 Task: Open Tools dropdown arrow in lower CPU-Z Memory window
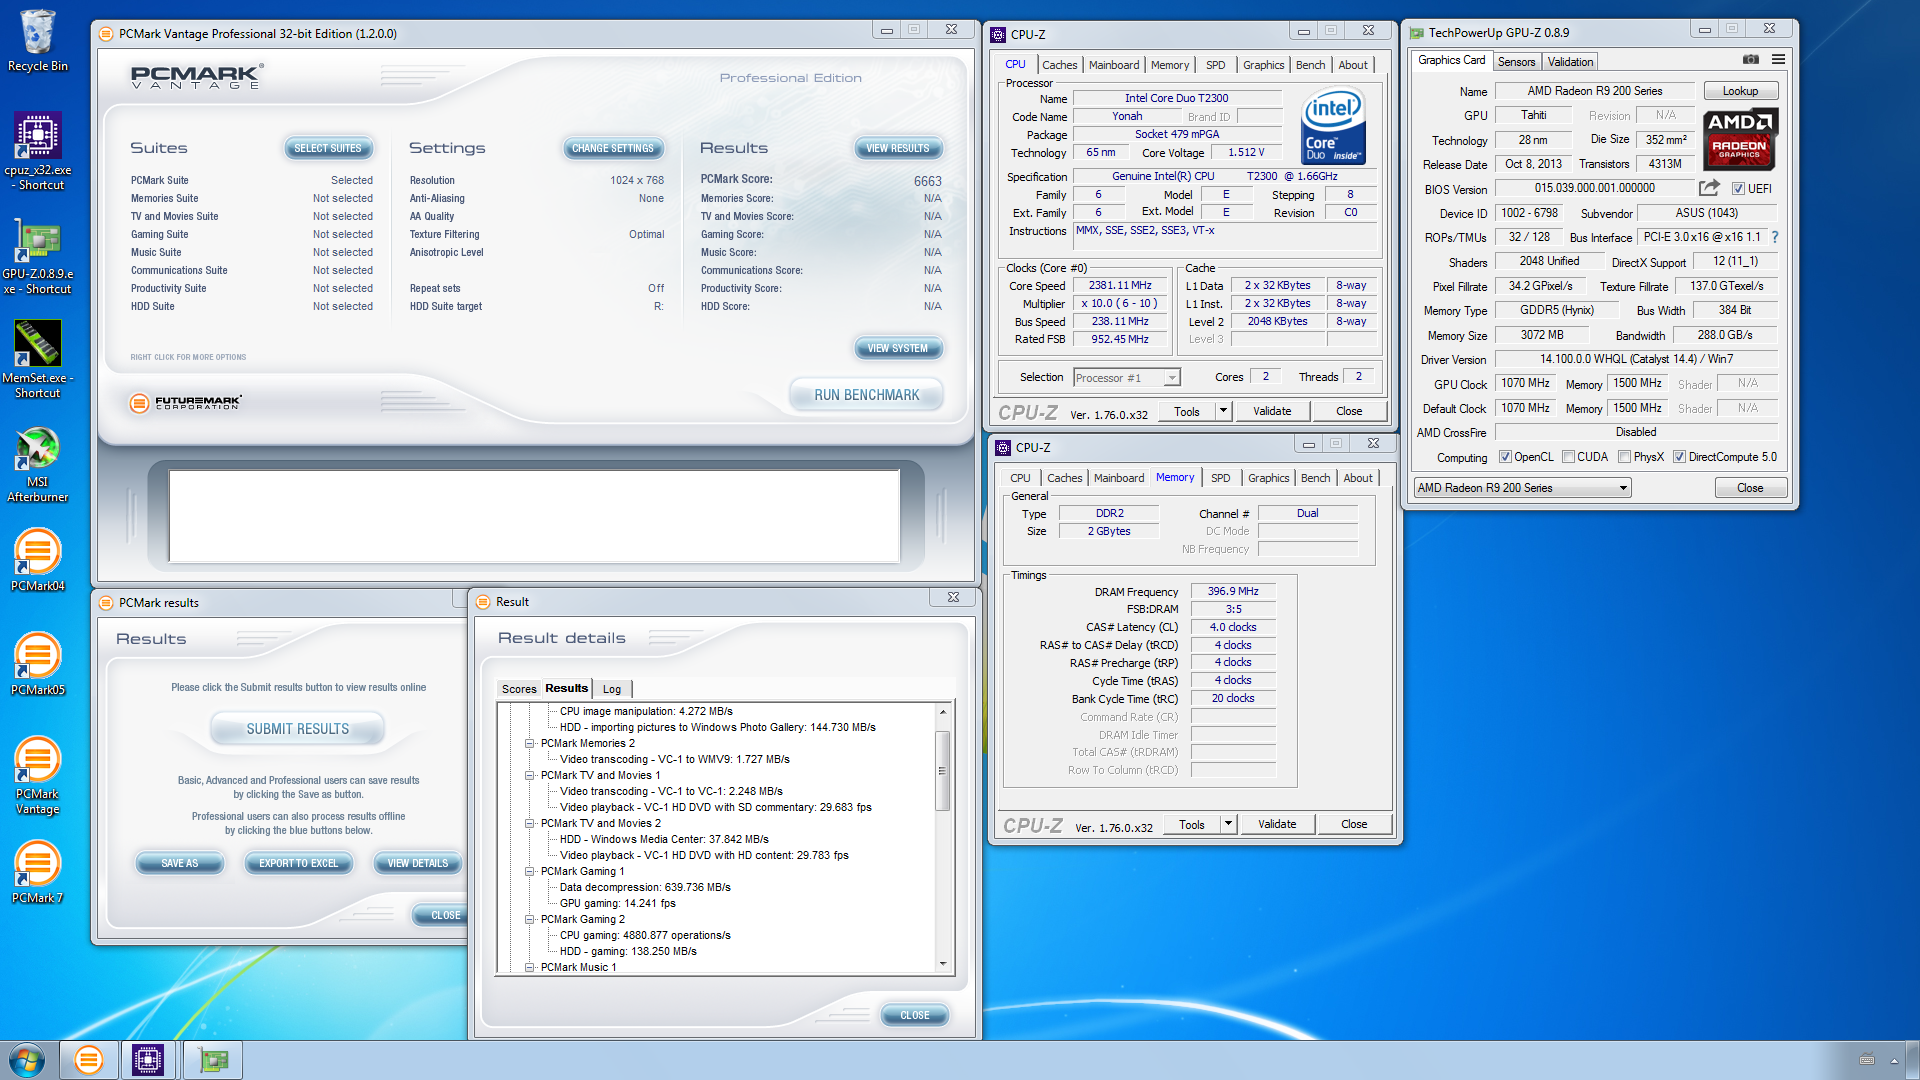(x=1228, y=824)
